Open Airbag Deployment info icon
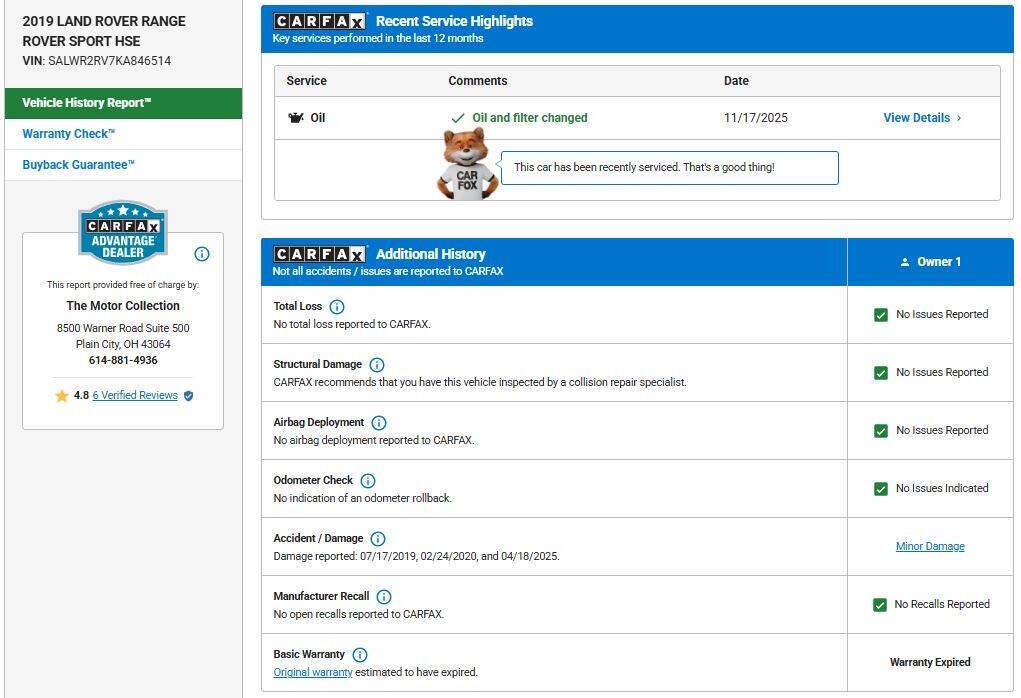 point(379,423)
